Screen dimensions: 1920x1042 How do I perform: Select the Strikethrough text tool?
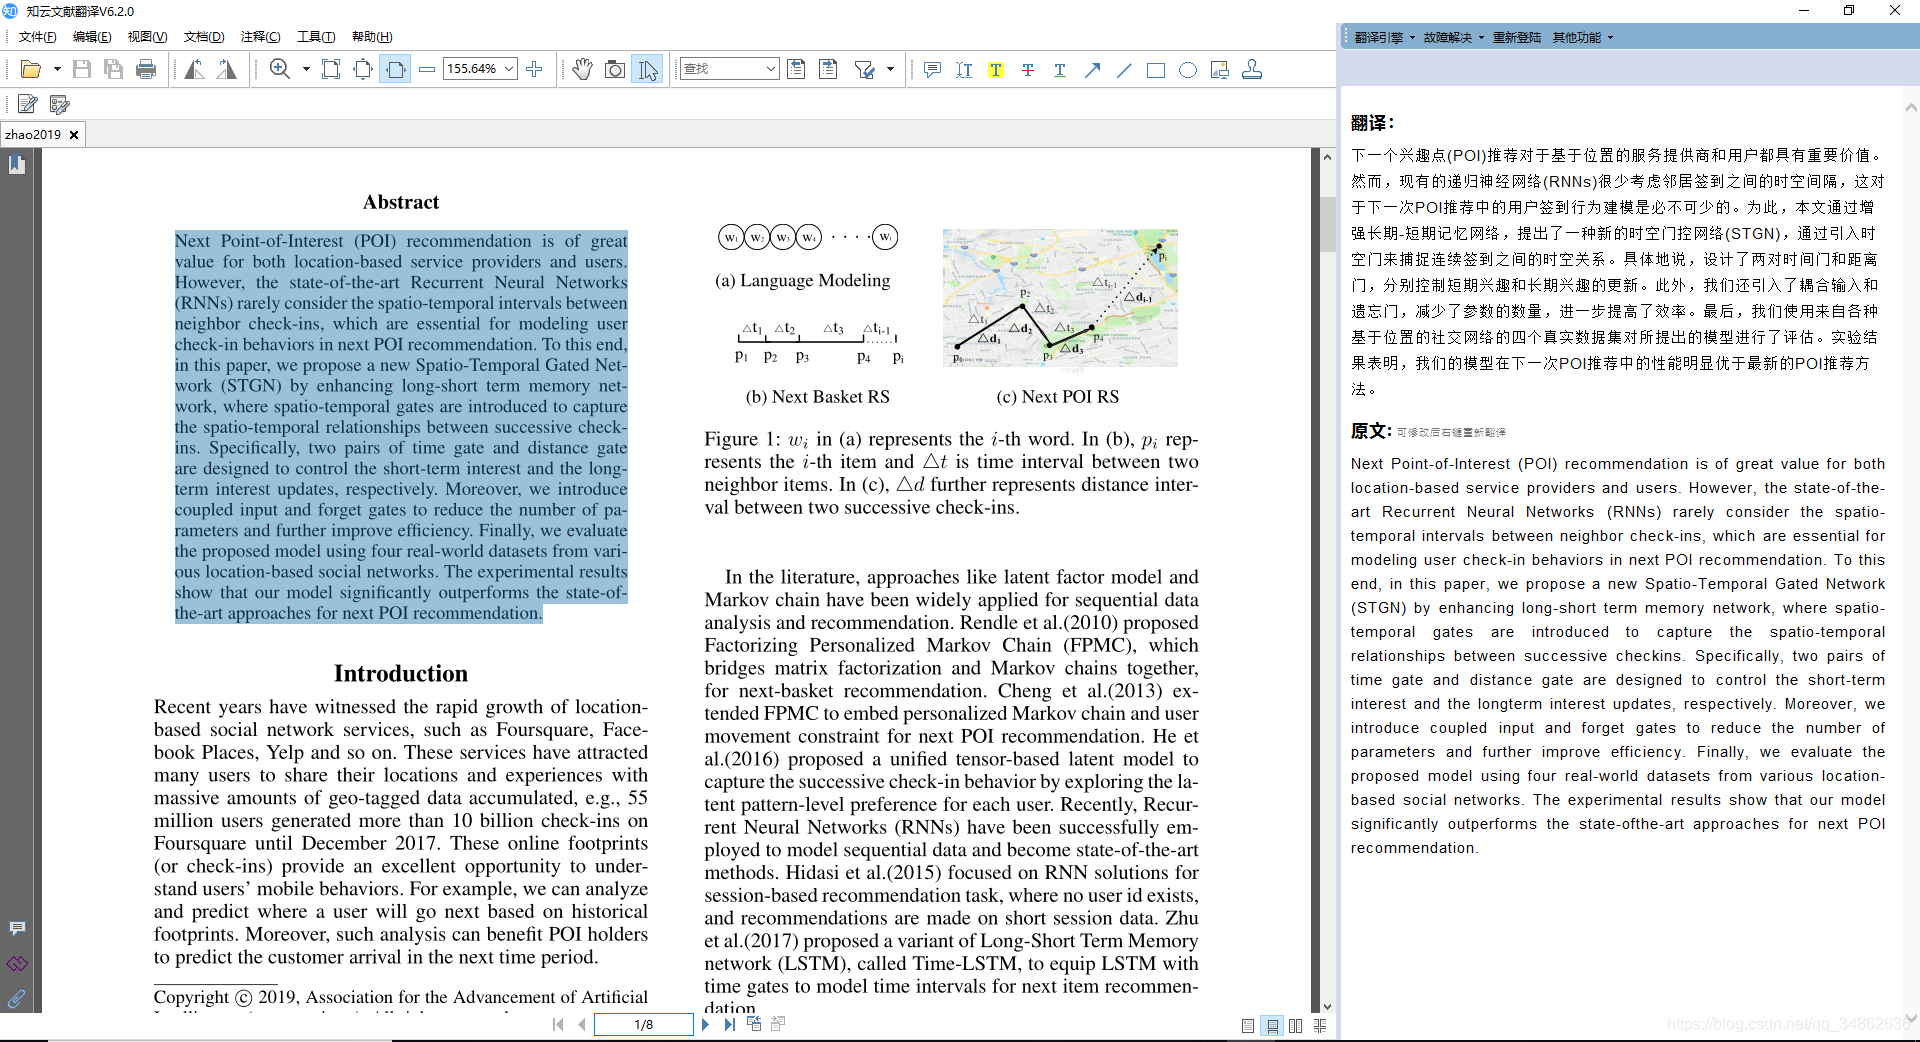tap(1028, 69)
